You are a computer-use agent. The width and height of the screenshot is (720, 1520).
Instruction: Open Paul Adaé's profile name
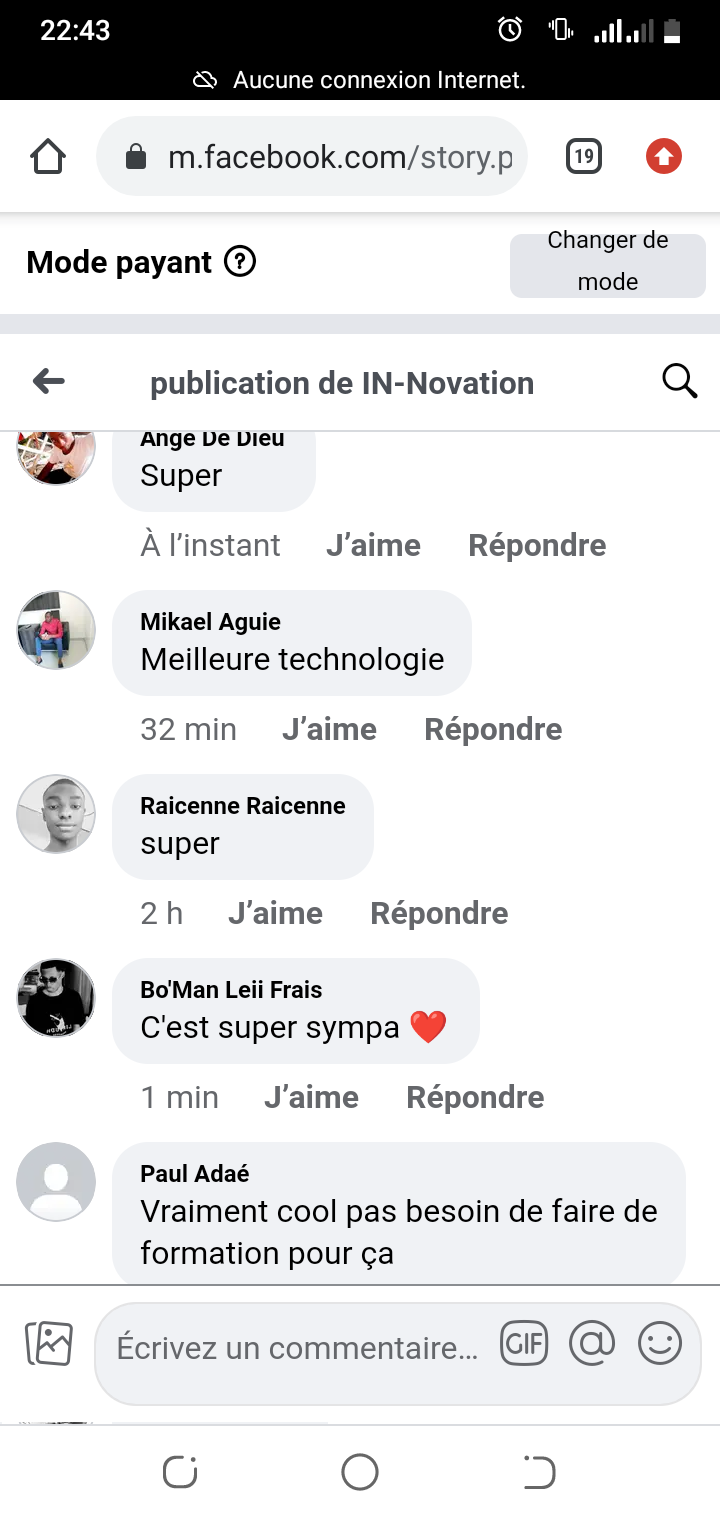195,1173
